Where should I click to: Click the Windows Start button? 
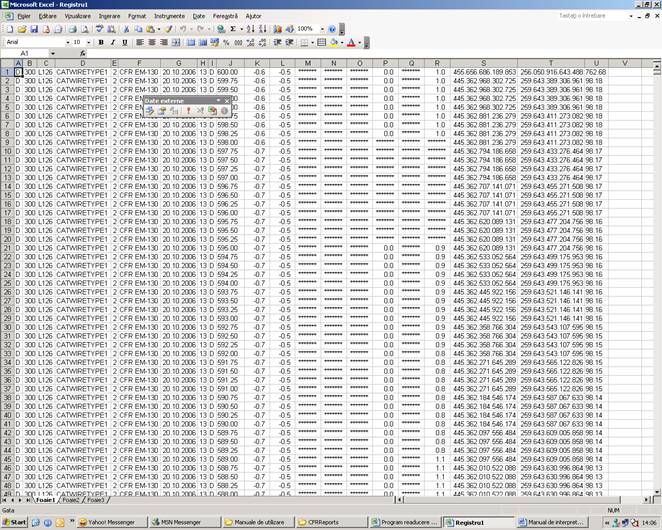15,521
